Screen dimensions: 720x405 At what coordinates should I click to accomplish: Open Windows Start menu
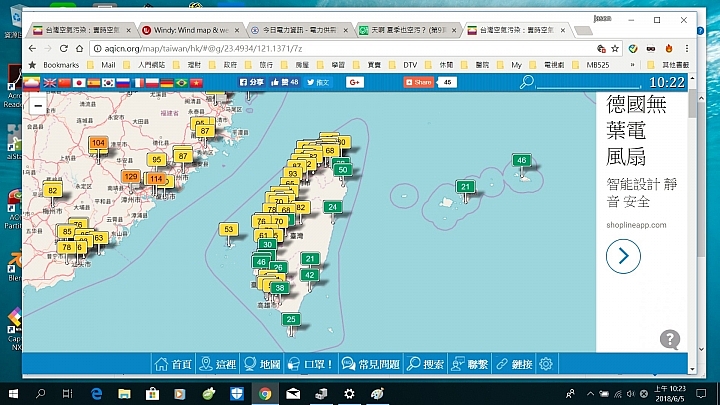[x=13, y=394]
